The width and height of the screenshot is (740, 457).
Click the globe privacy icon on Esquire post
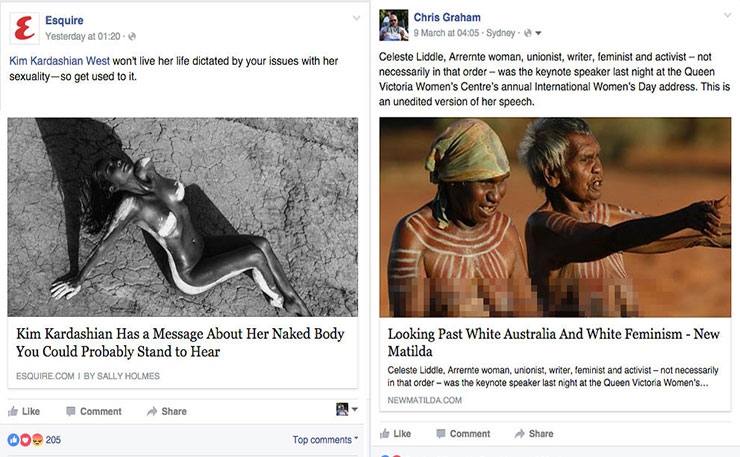132,36
